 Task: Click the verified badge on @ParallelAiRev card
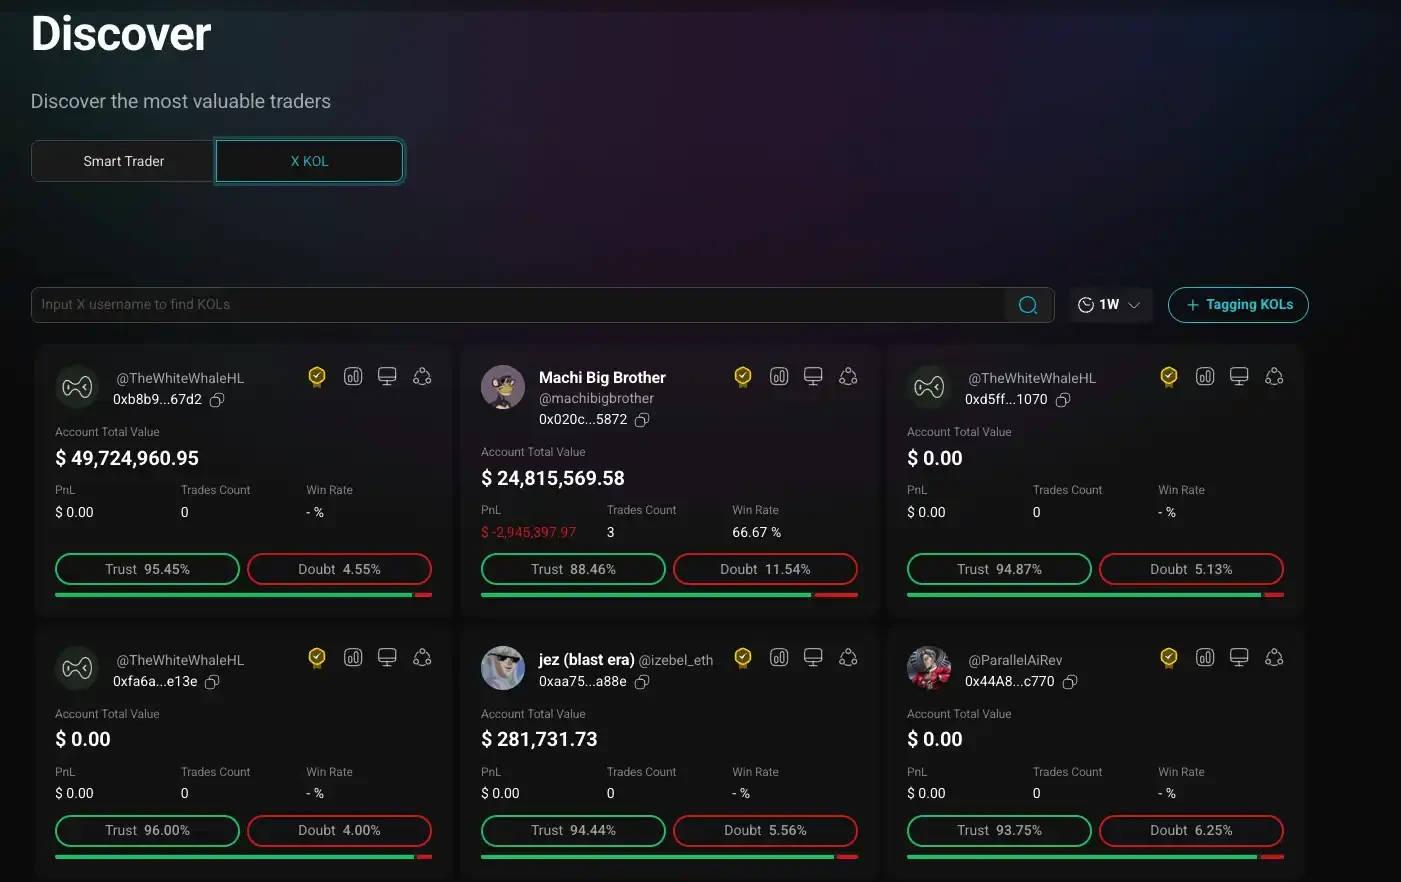coord(1168,657)
